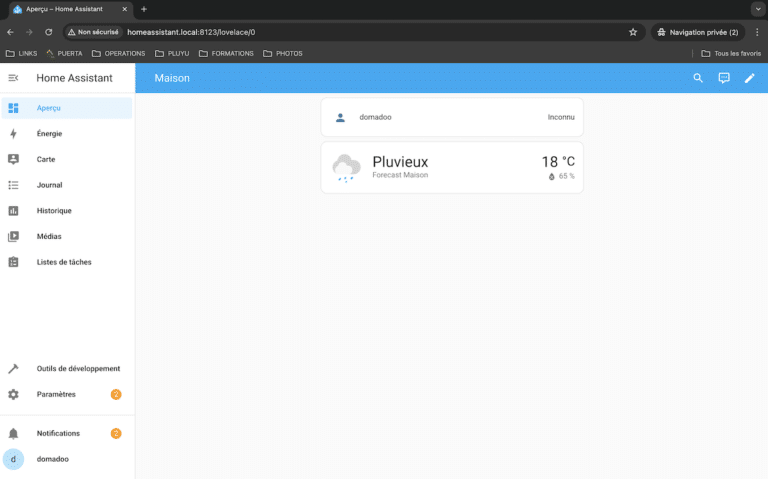The width and height of the screenshot is (768, 479).
Task: Open the OPERATIONS bookmark folder
Action: point(119,53)
